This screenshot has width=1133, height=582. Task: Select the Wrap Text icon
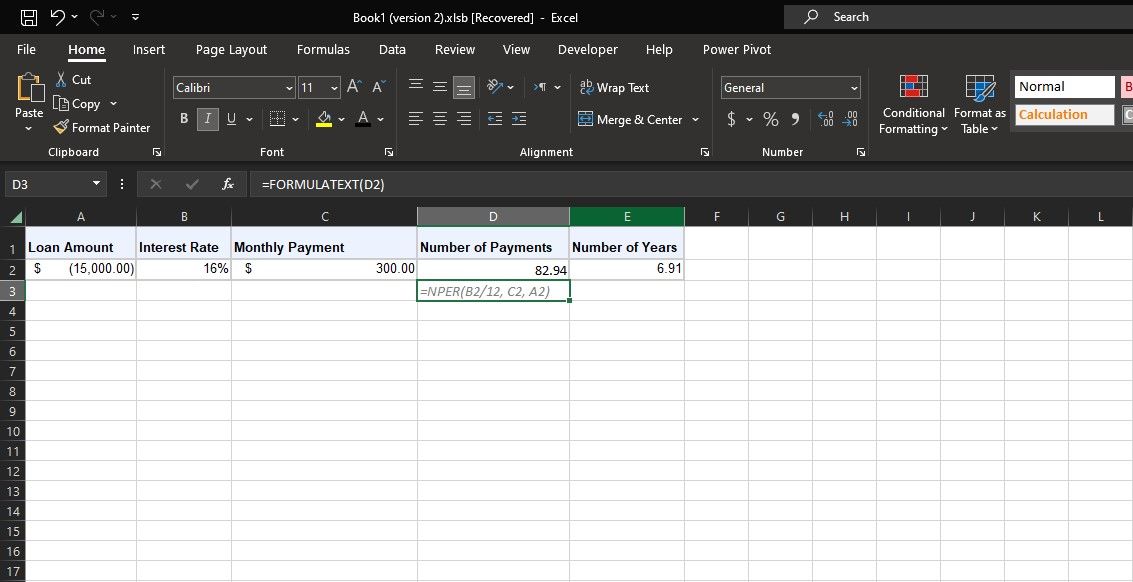click(x=587, y=88)
